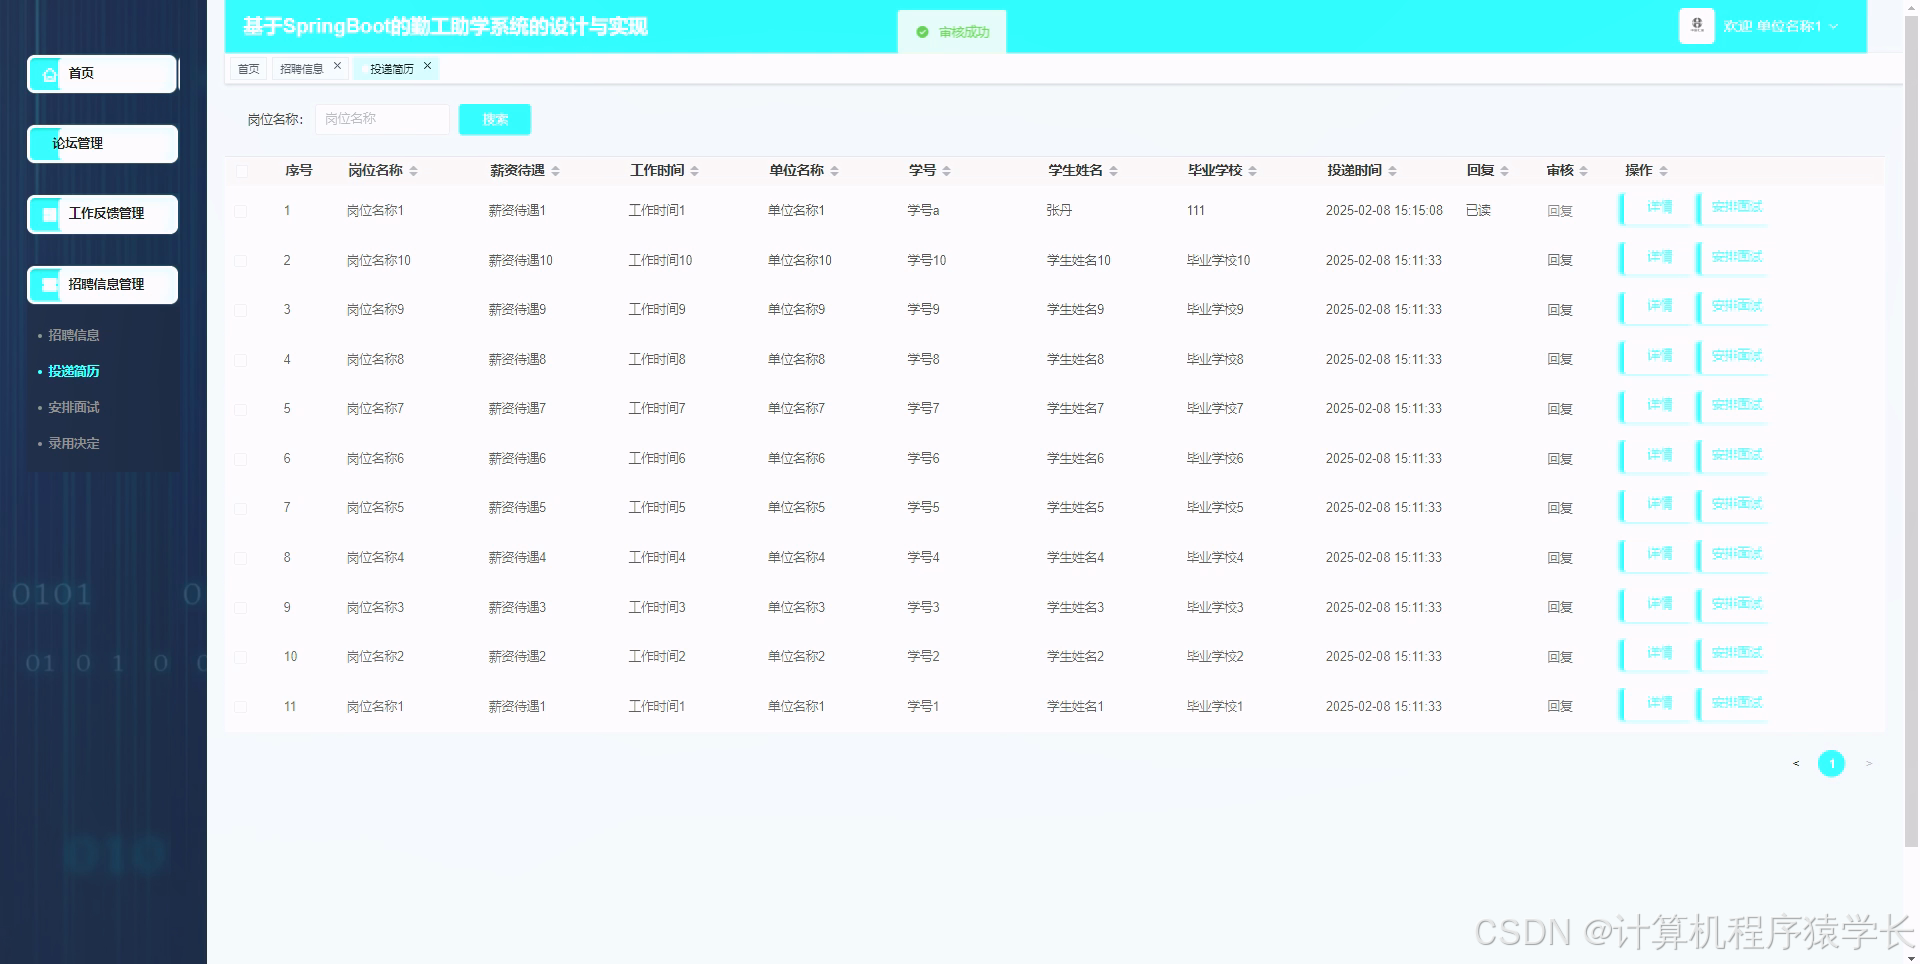Sort by 岗位名称 using its sort arrows
The width and height of the screenshot is (1920, 964).
(x=413, y=171)
